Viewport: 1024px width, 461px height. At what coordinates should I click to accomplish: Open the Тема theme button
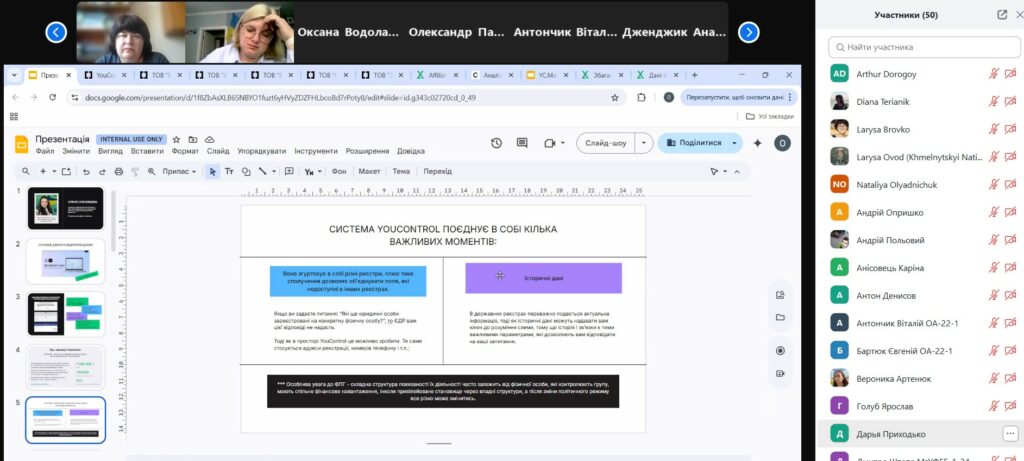point(401,171)
